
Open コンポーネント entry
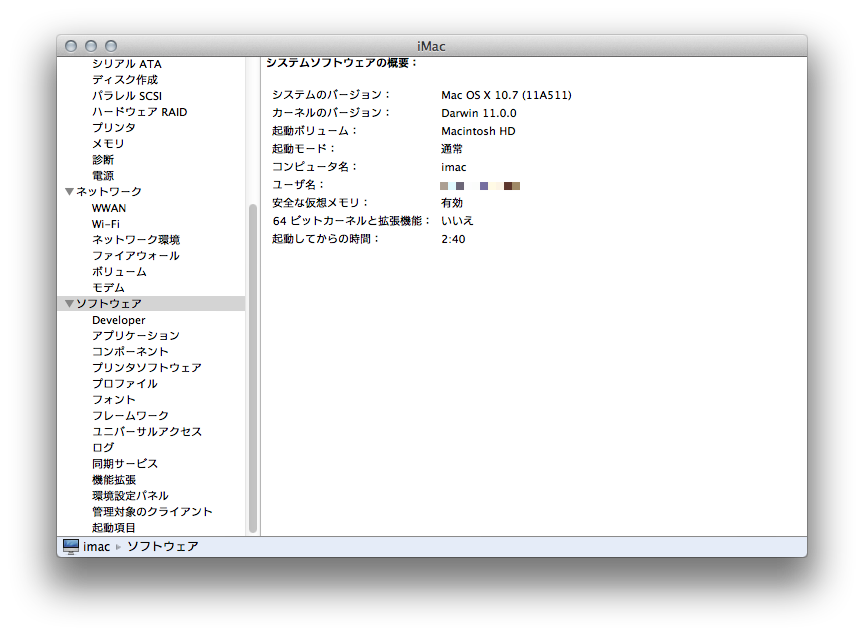click(x=130, y=352)
